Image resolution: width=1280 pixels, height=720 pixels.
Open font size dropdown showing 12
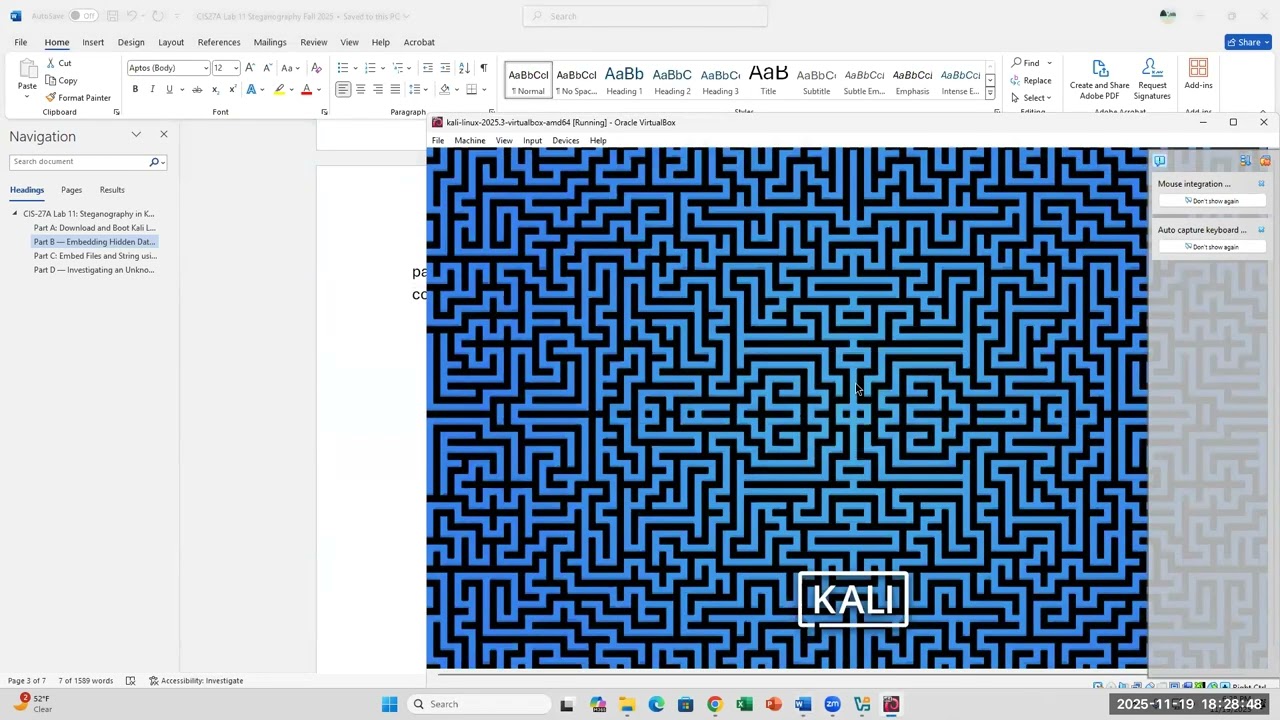pyautogui.click(x=235, y=68)
